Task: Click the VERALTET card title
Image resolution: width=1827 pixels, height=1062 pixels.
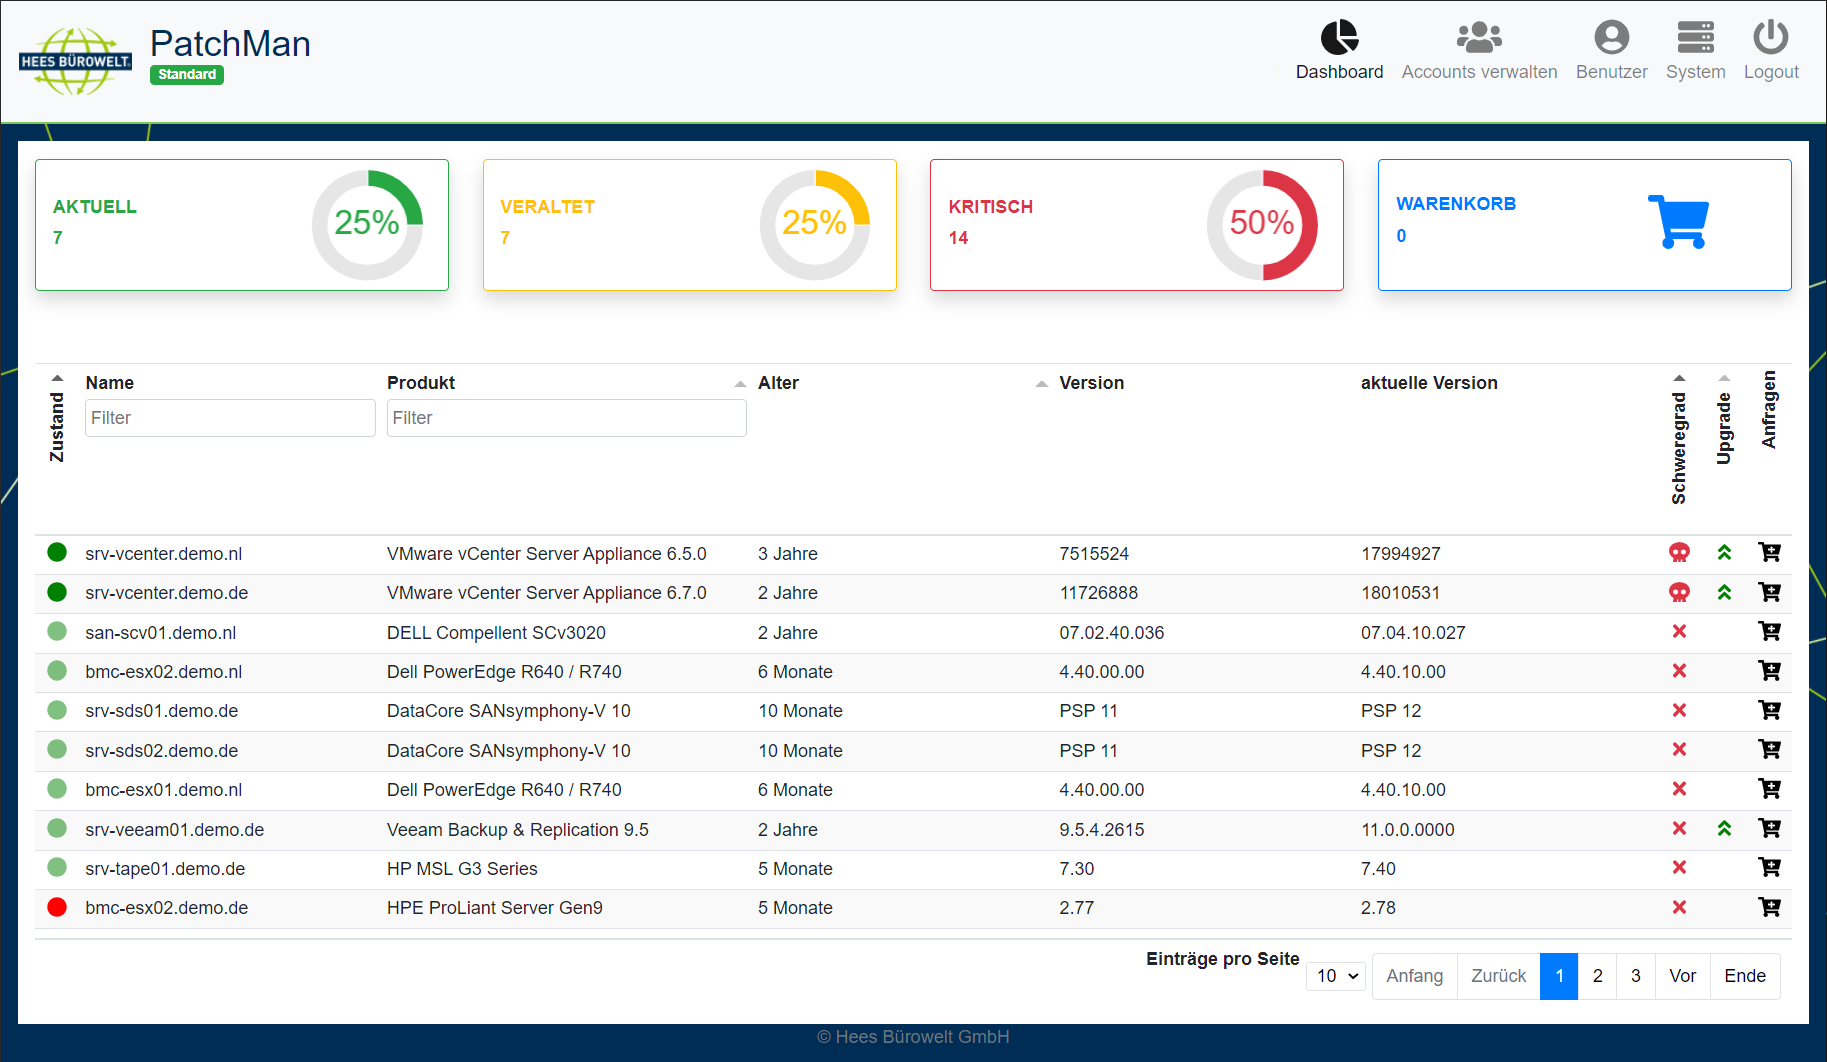Action: click(x=547, y=207)
